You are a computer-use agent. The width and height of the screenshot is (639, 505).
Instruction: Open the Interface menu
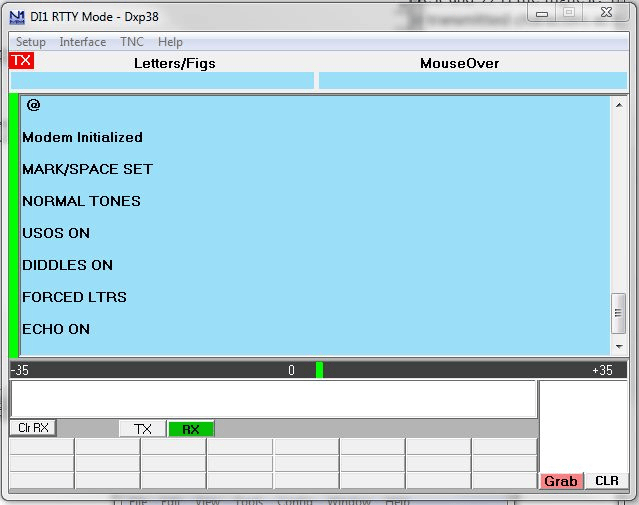pos(83,42)
